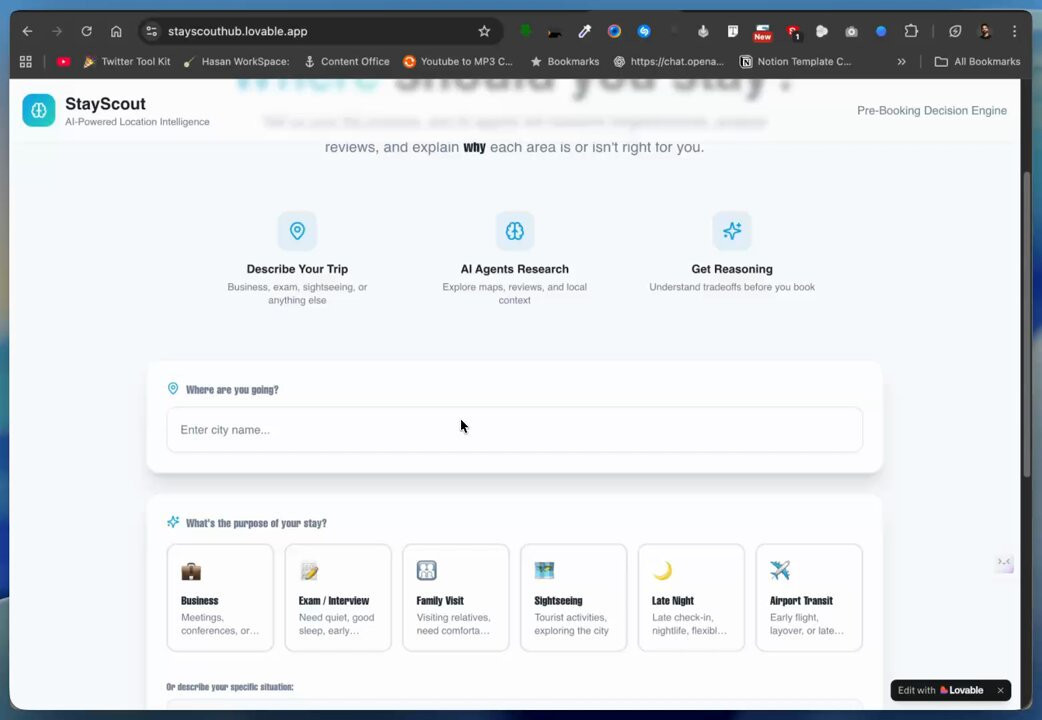
Task: Open the Bookmarks folder star
Action: tap(565, 62)
